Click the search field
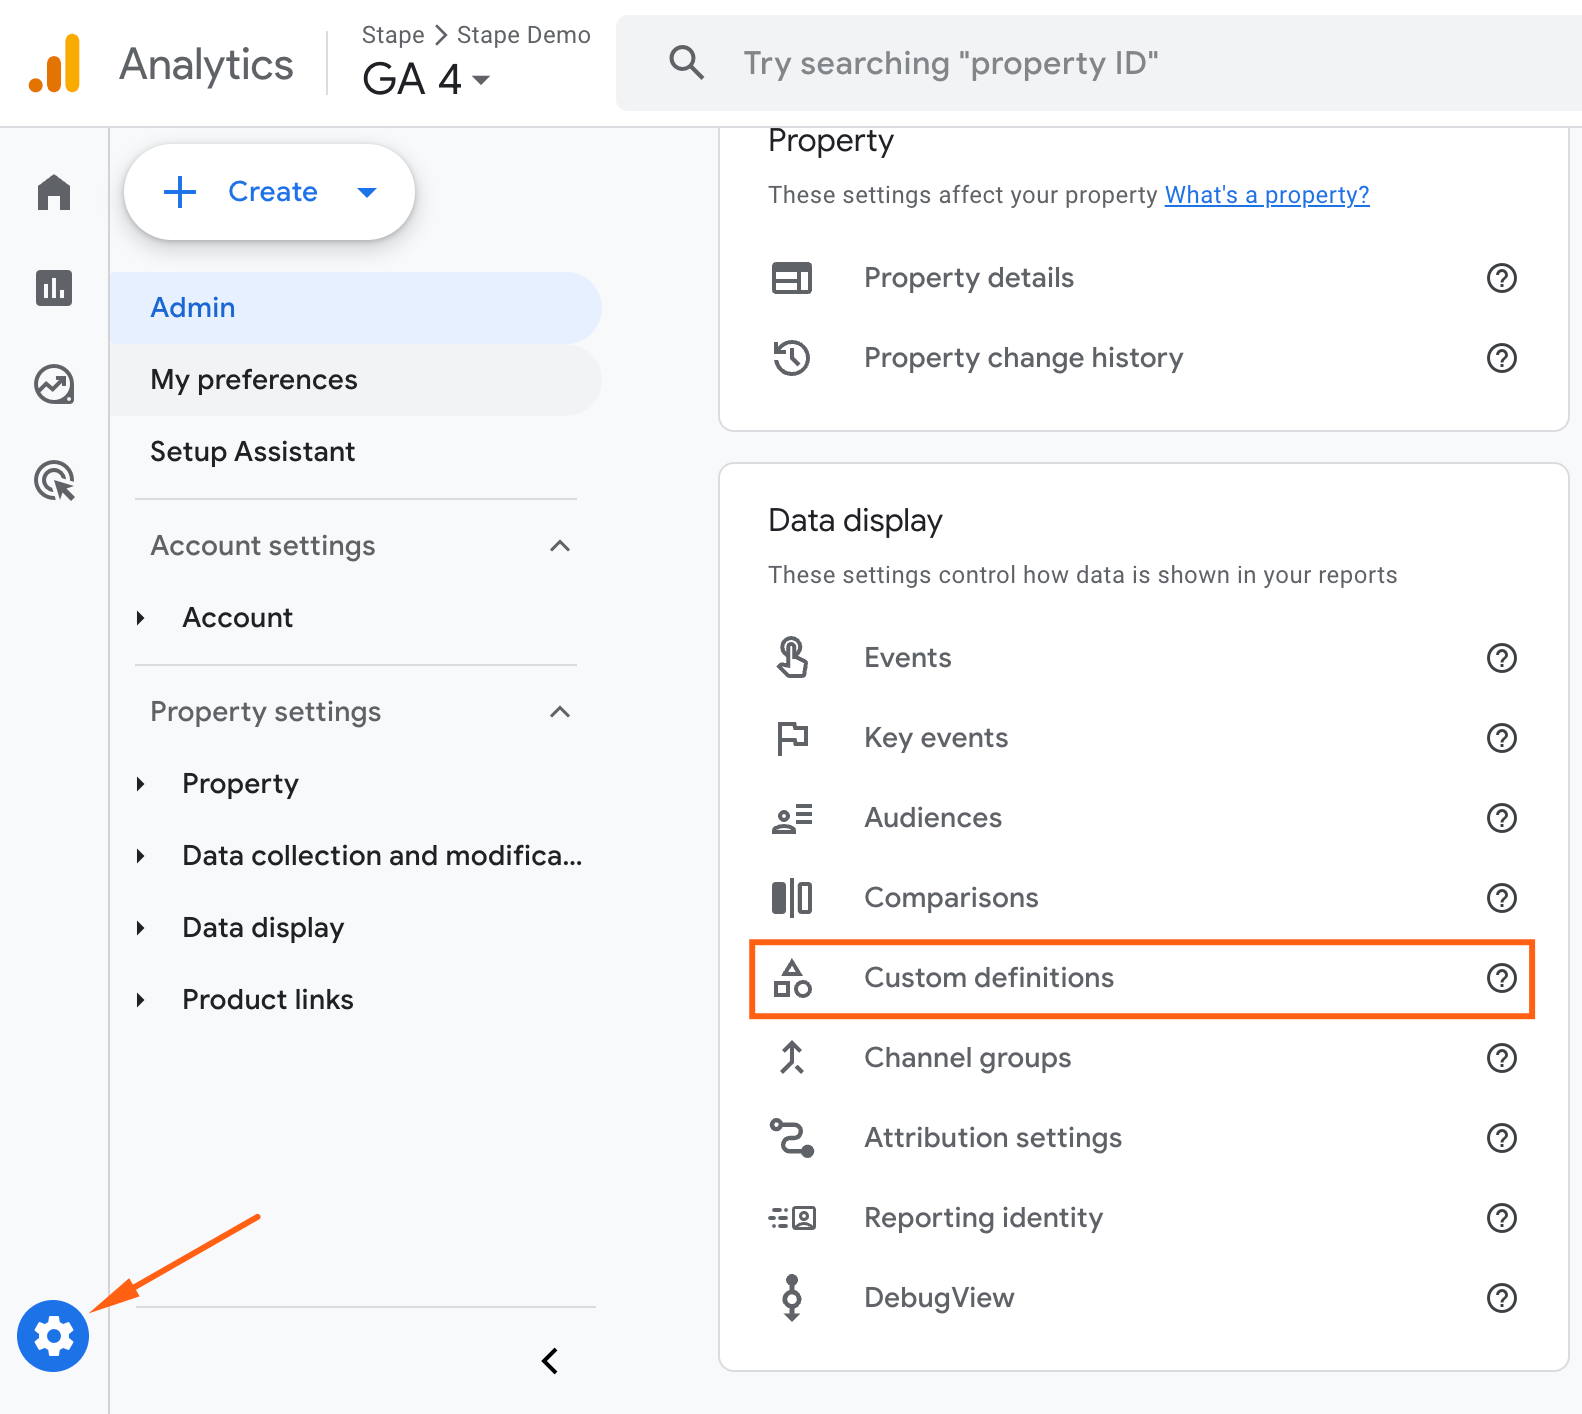1582x1414 pixels. click(x=1099, y=63)
